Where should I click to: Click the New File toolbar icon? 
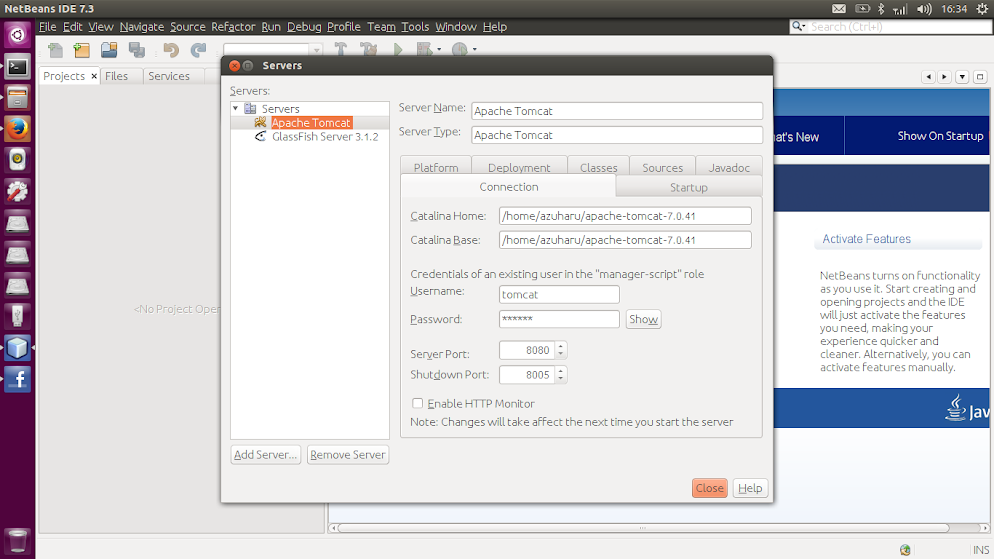[x=55, y=50]
